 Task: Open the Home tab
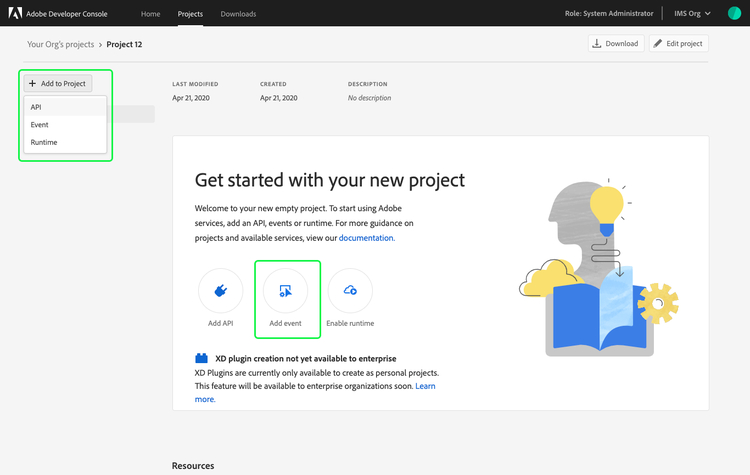coord(150,14)
